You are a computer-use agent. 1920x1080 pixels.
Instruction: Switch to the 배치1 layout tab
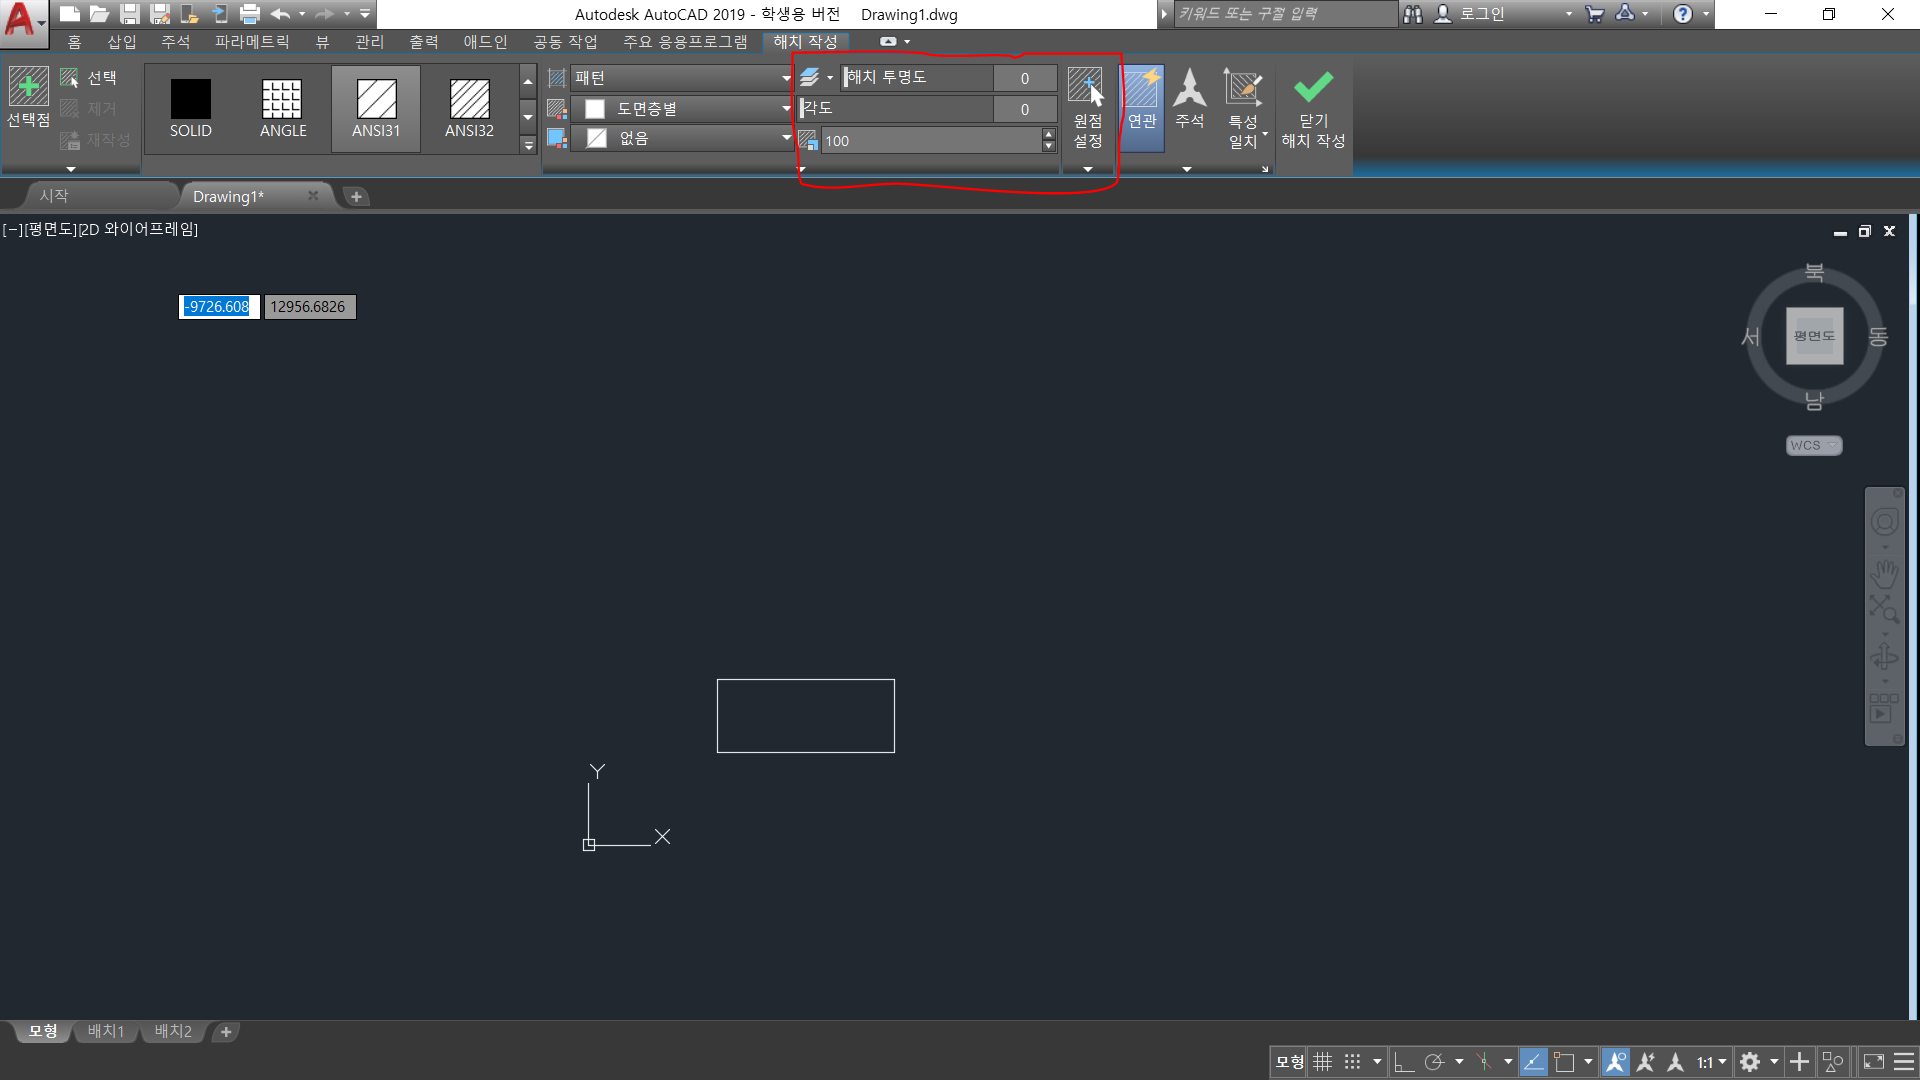tap(106, 1031)
